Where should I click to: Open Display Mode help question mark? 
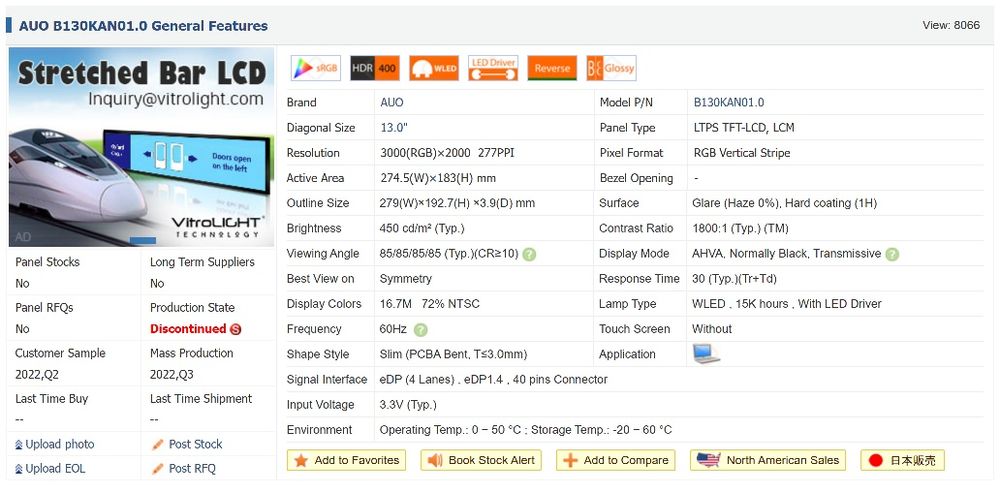pos(892,254)
